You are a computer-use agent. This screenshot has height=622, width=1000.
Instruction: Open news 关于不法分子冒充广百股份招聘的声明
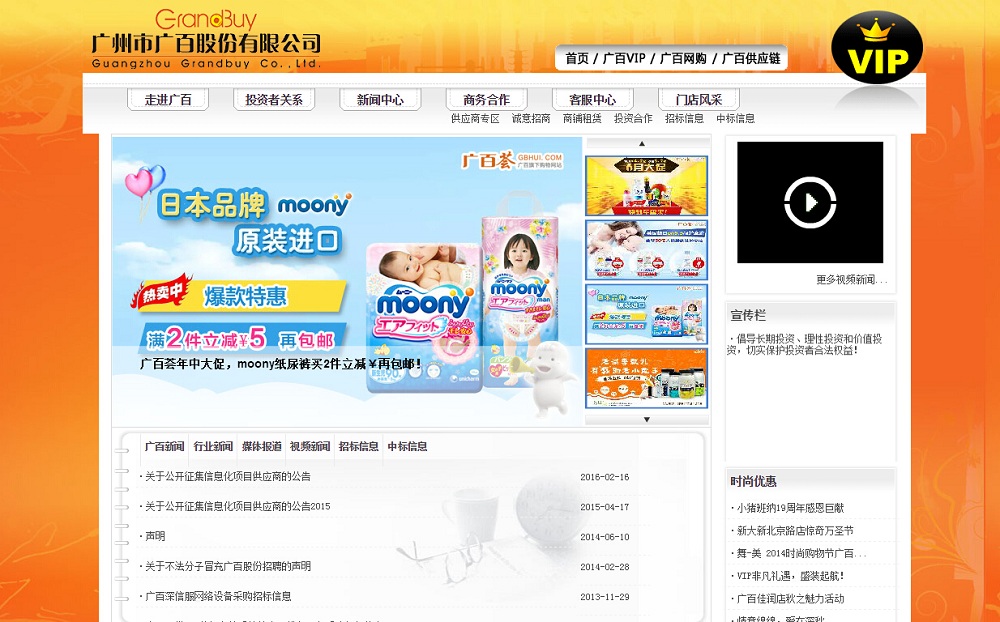pos(228,566)
